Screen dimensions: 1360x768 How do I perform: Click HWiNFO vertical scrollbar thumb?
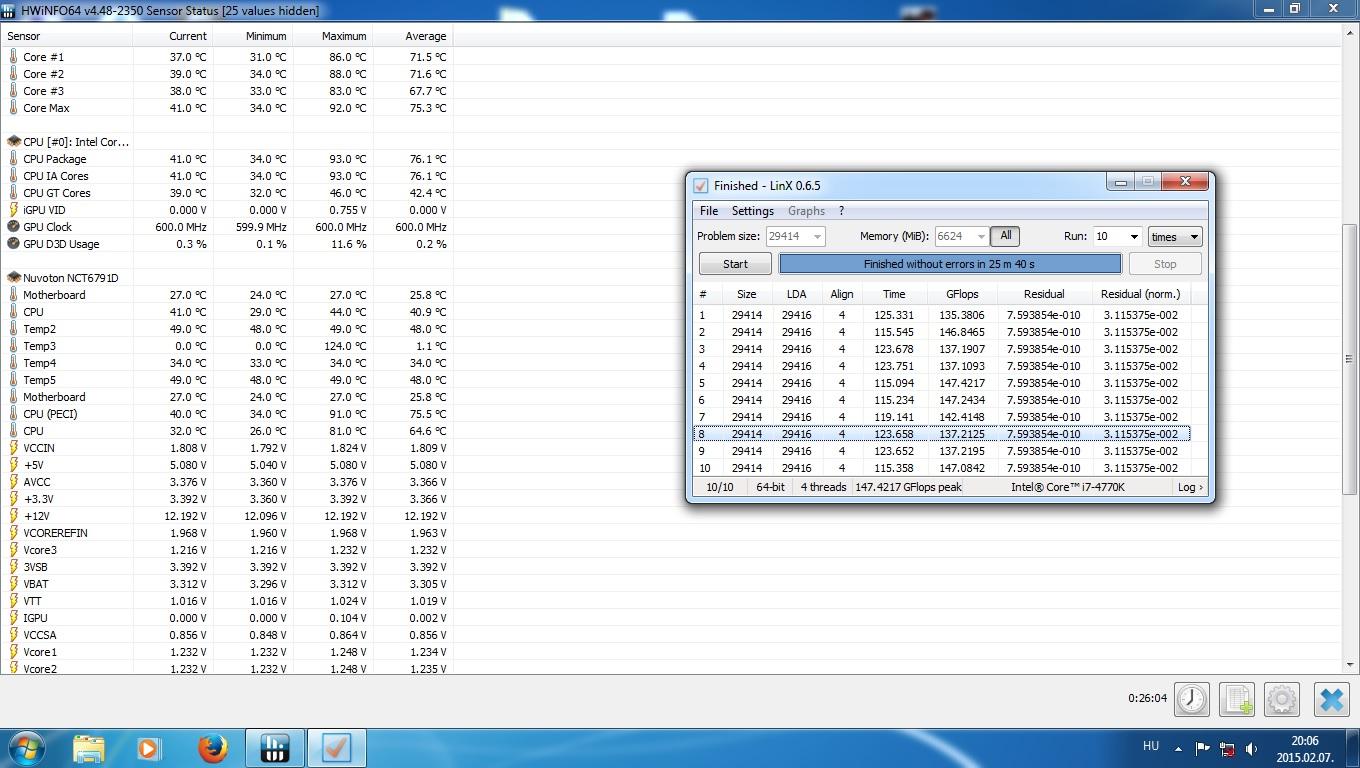coord(1350,358)
